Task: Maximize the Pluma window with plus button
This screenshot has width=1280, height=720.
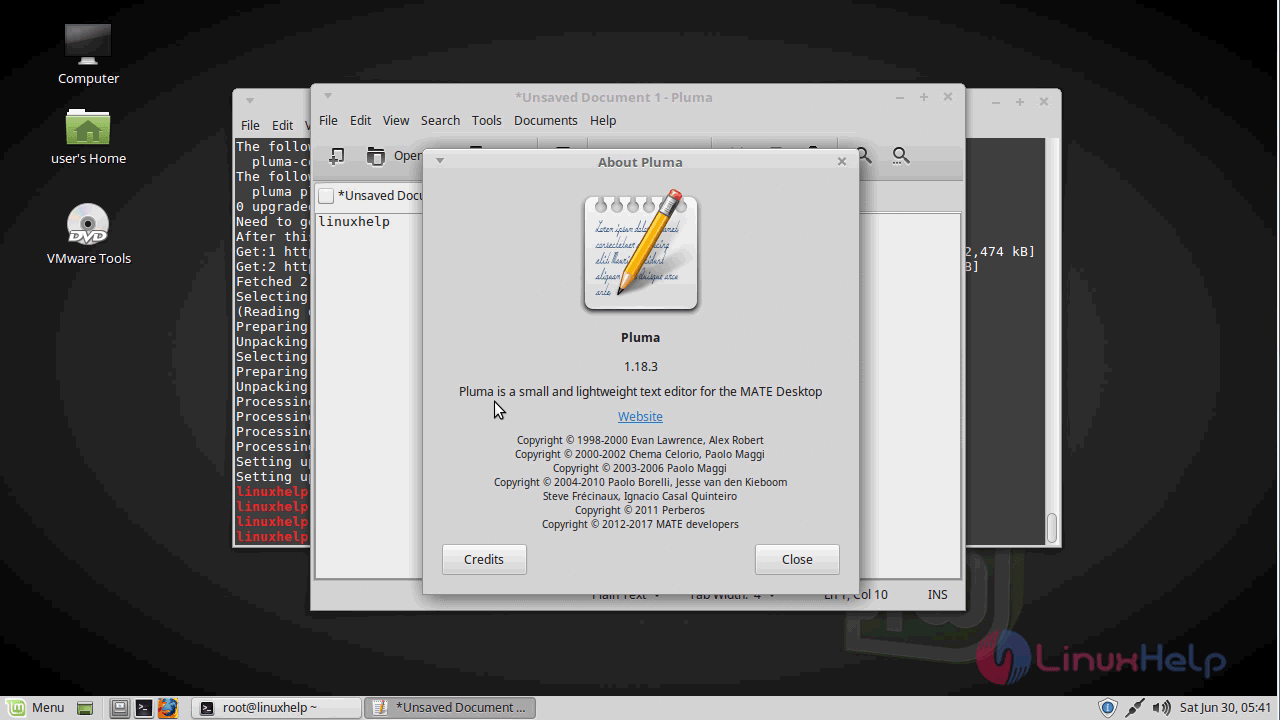Action: tap(923, 97)
